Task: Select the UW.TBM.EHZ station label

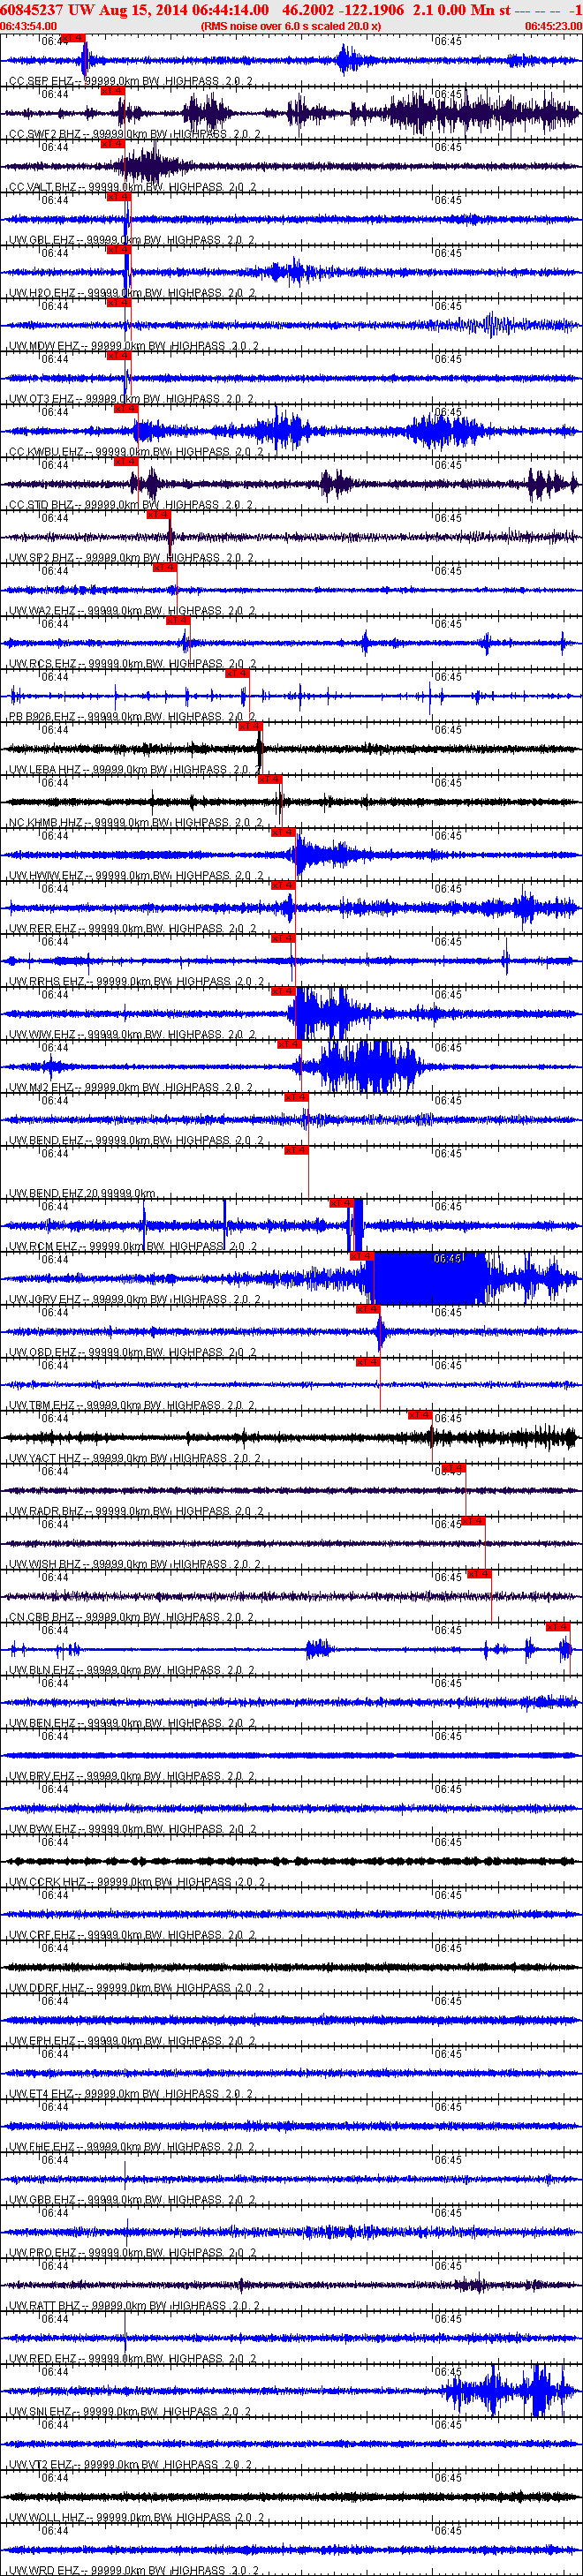Action: [x=131, y=1406]
